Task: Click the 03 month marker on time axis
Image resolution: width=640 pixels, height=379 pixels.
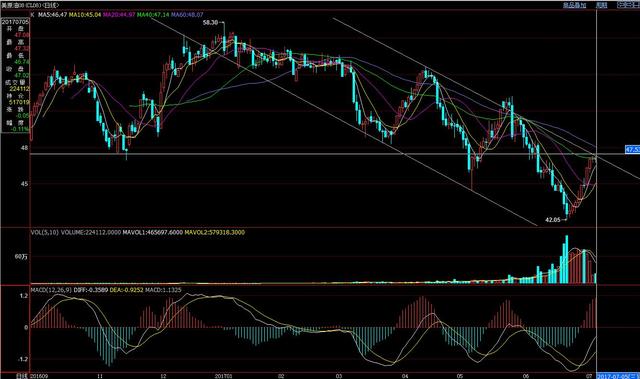Action: coord(339,376)
